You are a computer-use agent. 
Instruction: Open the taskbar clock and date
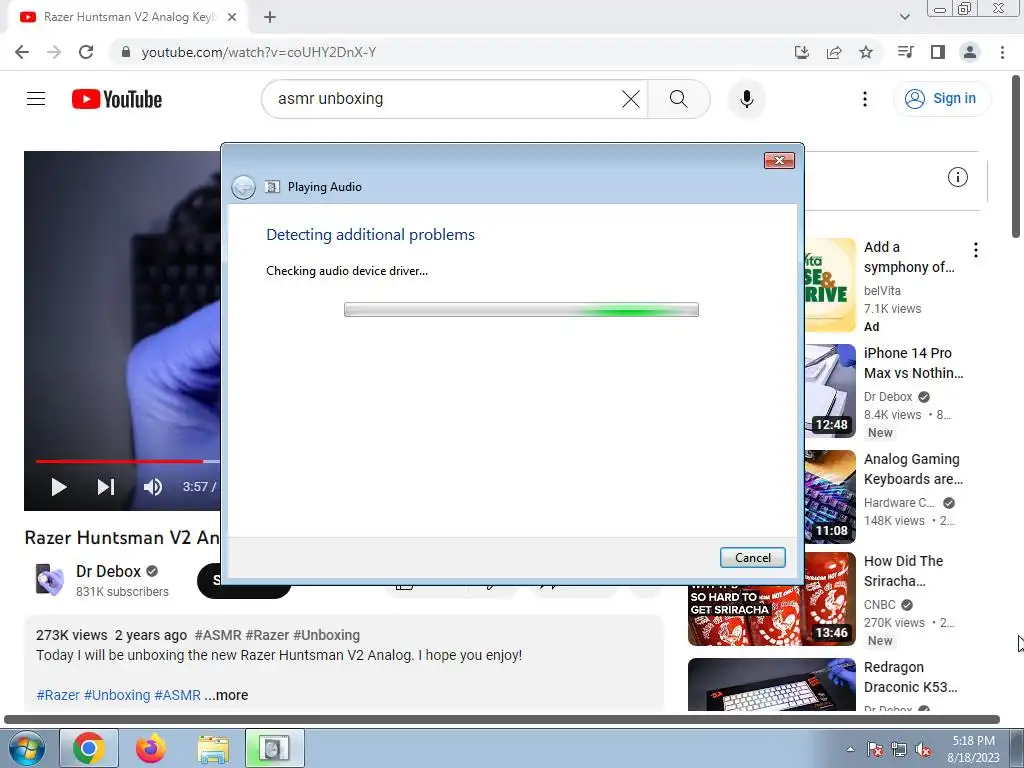pos(973,749)
